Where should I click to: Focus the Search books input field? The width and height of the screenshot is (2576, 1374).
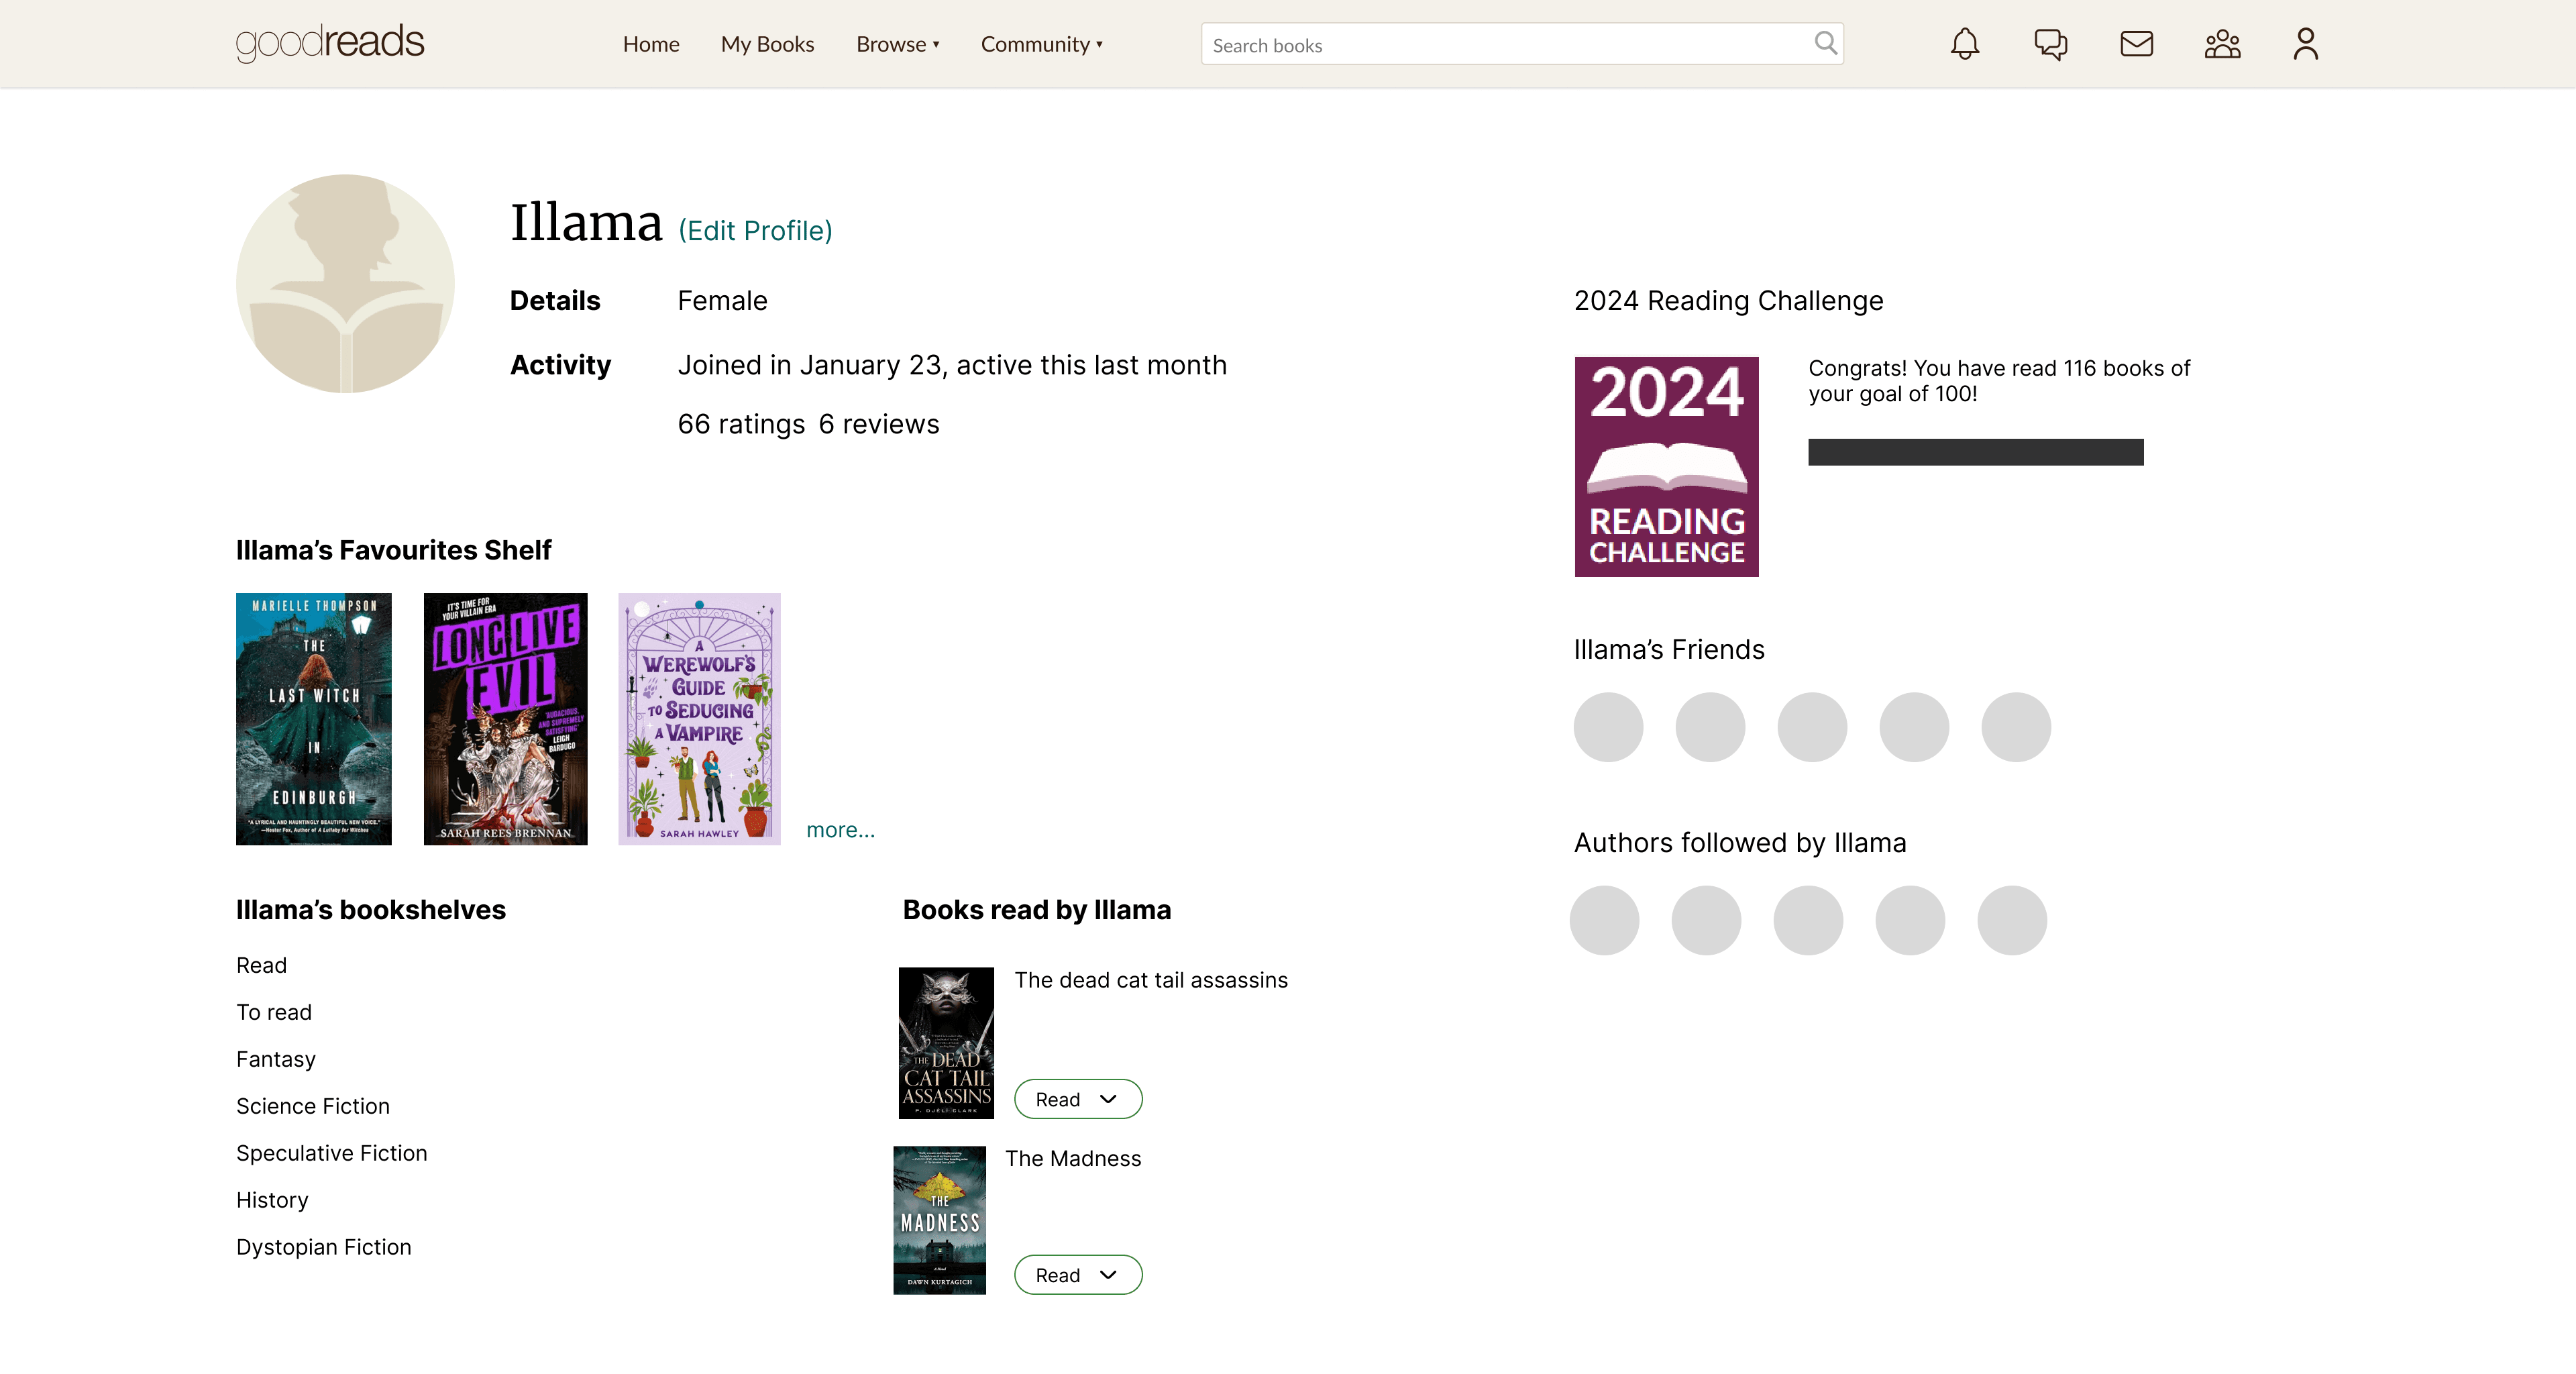pyautogui.click(x=1522, y=44)
